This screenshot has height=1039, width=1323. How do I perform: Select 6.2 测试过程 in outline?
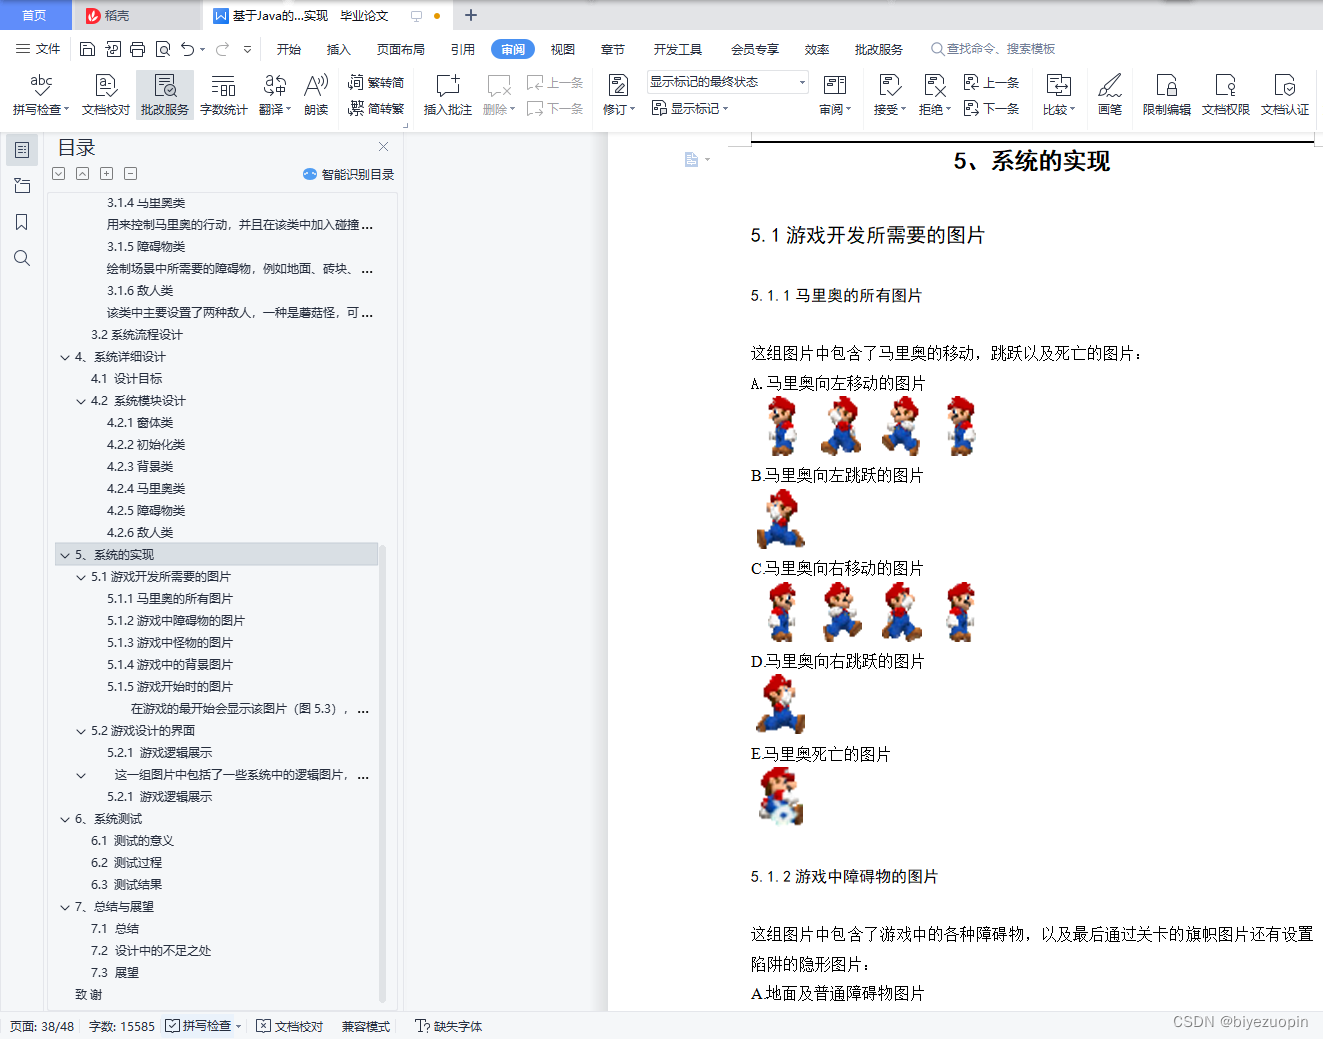pos(126,863)
